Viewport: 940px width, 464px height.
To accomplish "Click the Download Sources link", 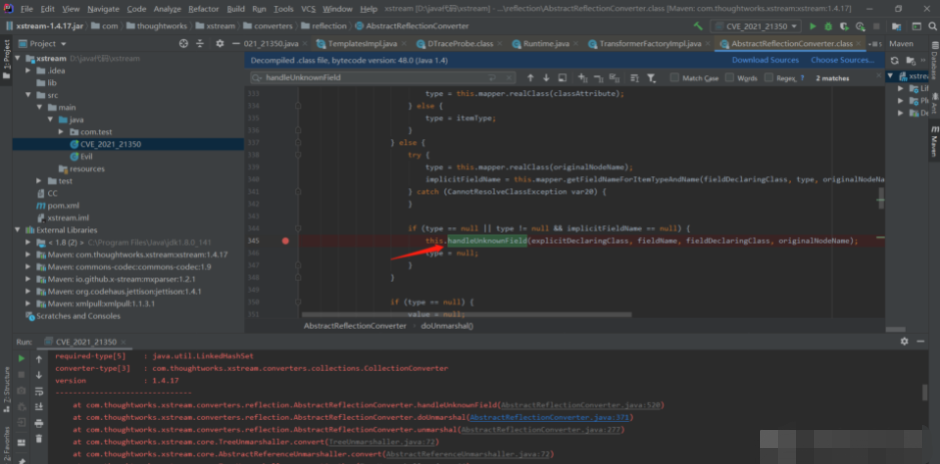I will click(x=765, y=60).
